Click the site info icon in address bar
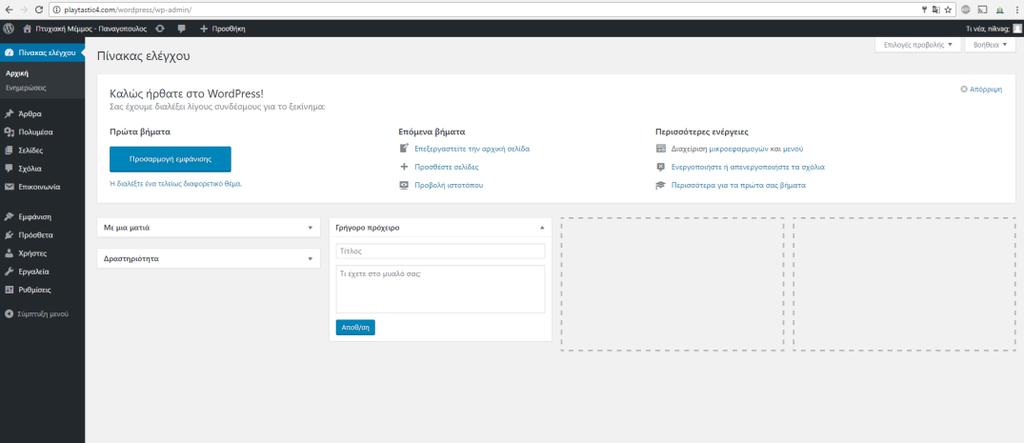 [55, 10]
